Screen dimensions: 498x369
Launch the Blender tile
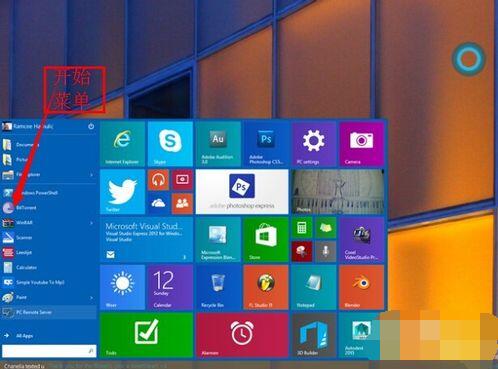361,287
